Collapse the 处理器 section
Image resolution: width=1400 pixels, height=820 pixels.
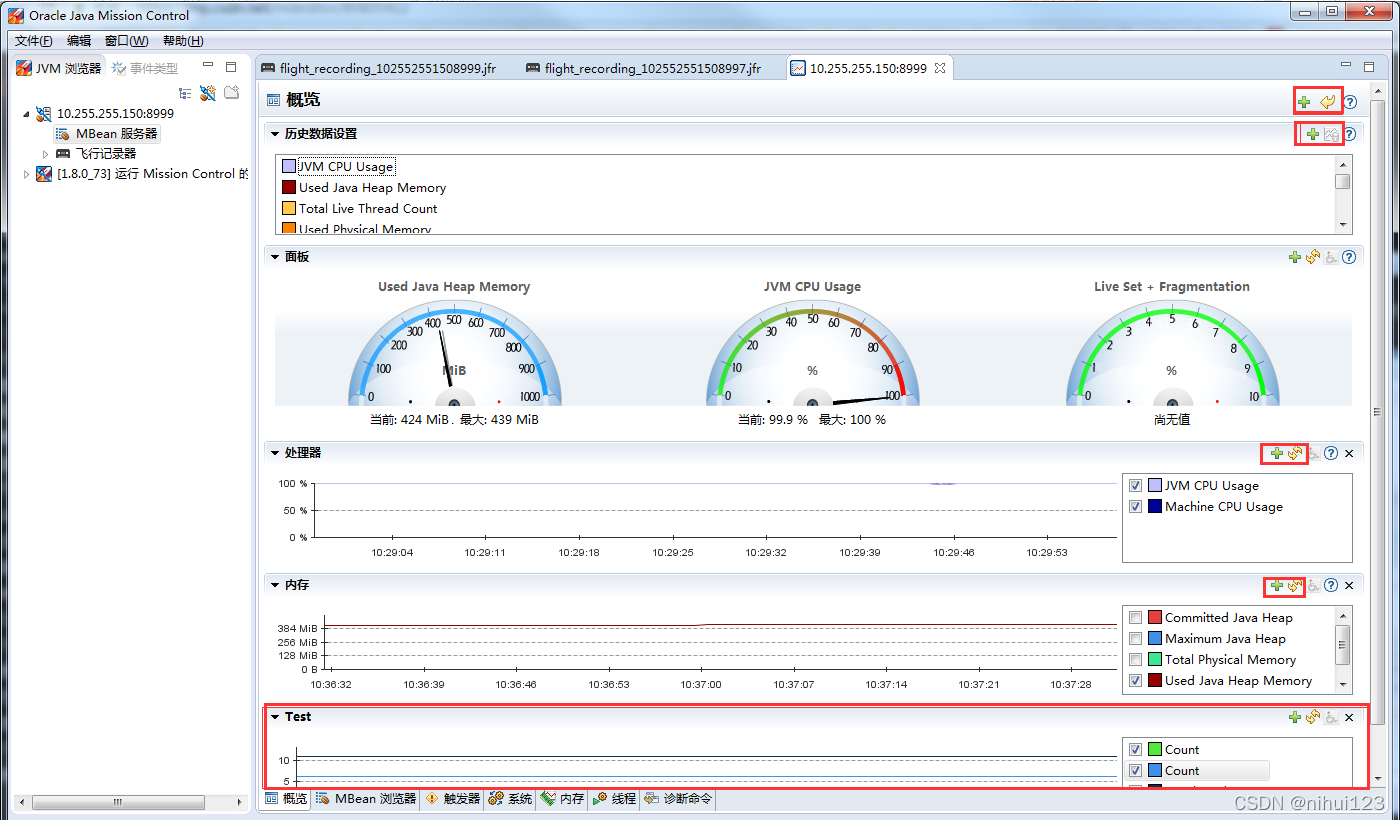coord(275,453)
